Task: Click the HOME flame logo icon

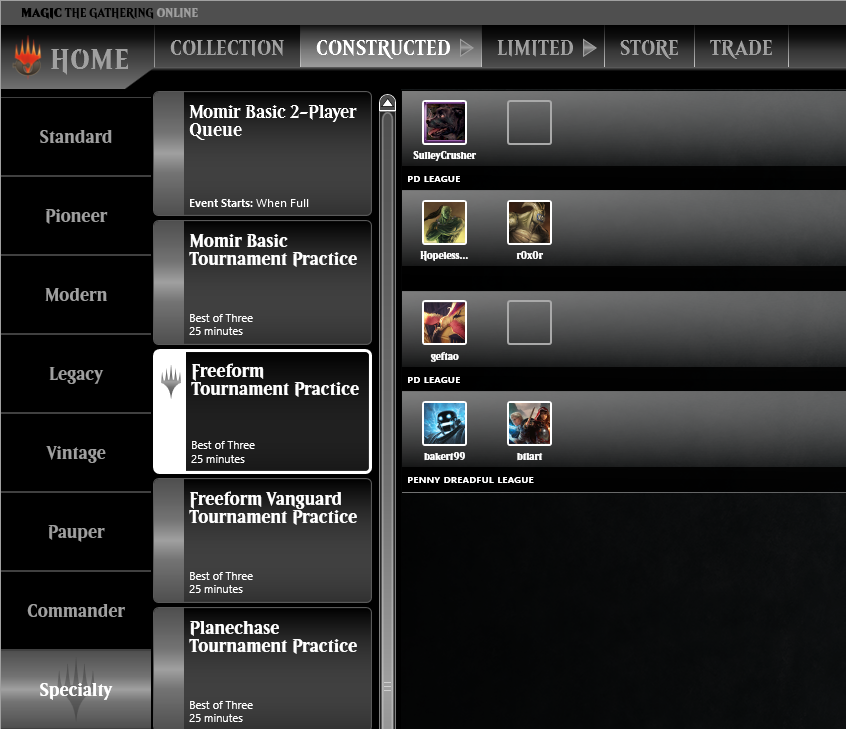Action: point(27,56)
